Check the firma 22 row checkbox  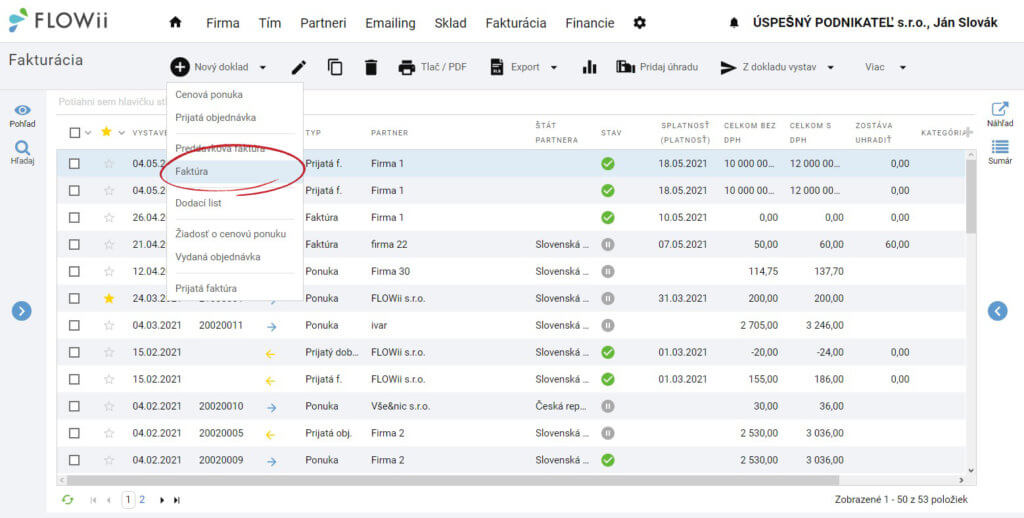74,244
